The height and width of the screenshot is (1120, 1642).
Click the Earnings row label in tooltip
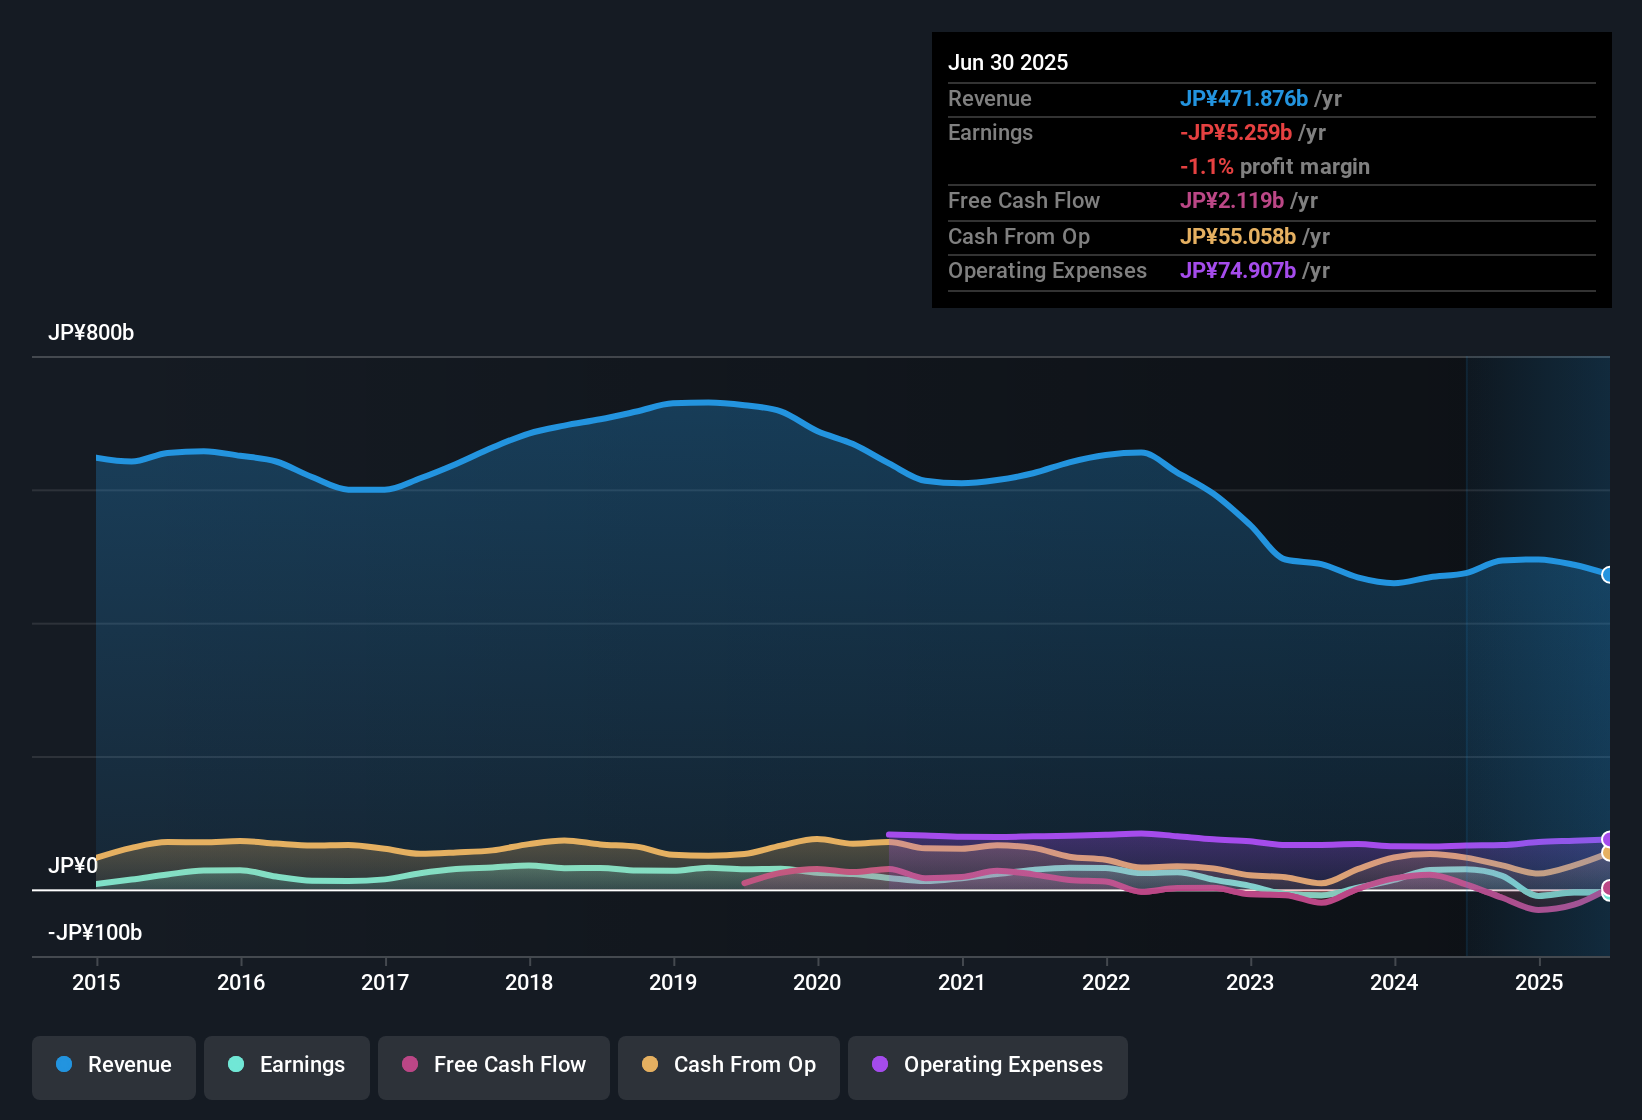point(991,133)
